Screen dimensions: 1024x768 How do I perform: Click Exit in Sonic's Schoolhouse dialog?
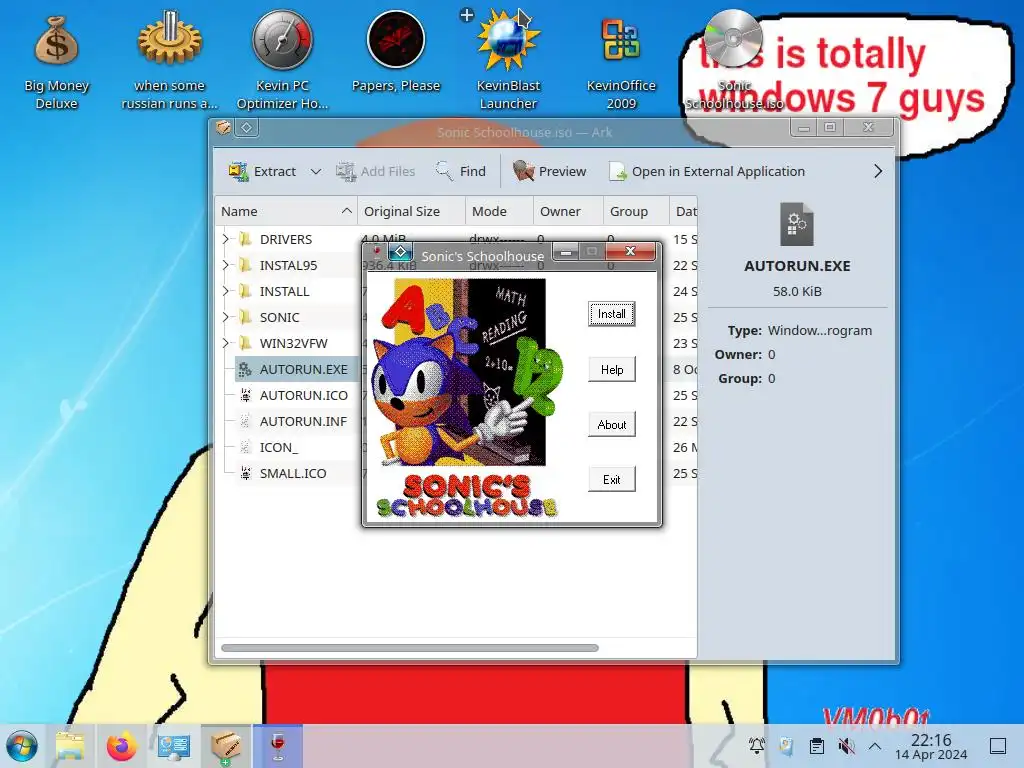(x=611, y=479)
